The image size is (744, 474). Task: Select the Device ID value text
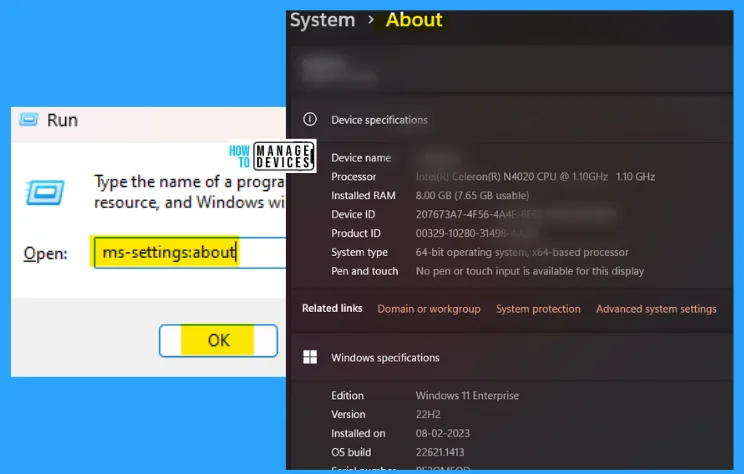click(x=516, y=214)
